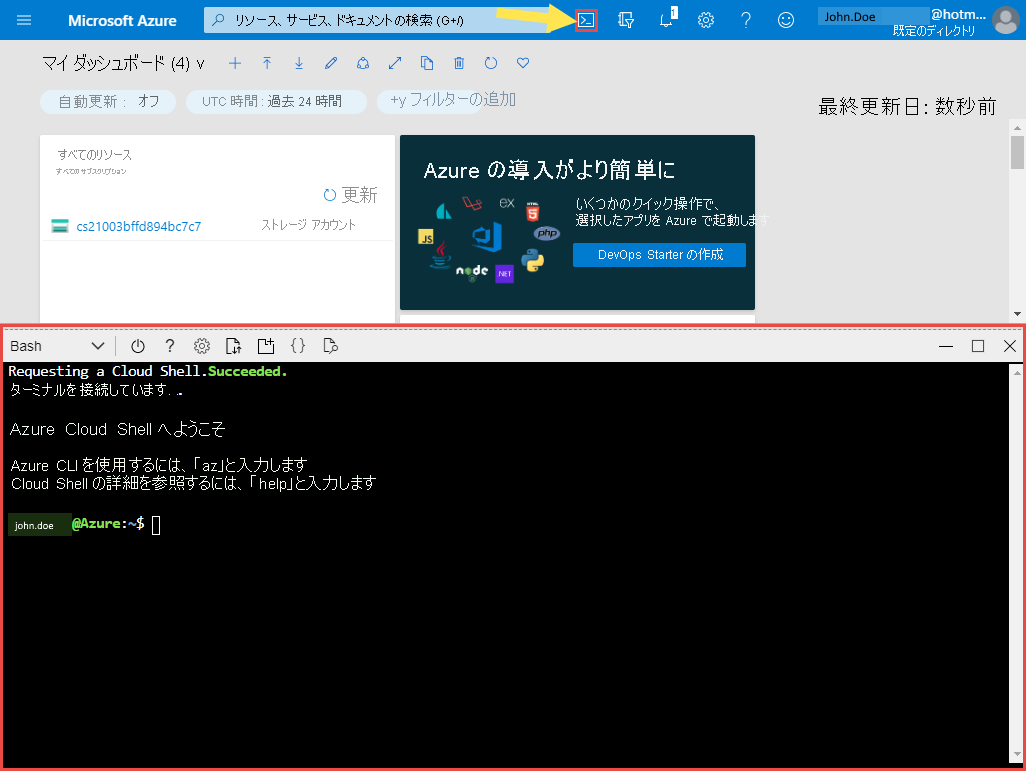Open portal settings gear in header
The image size is (1026, 771).
click(x=705, y=20)
